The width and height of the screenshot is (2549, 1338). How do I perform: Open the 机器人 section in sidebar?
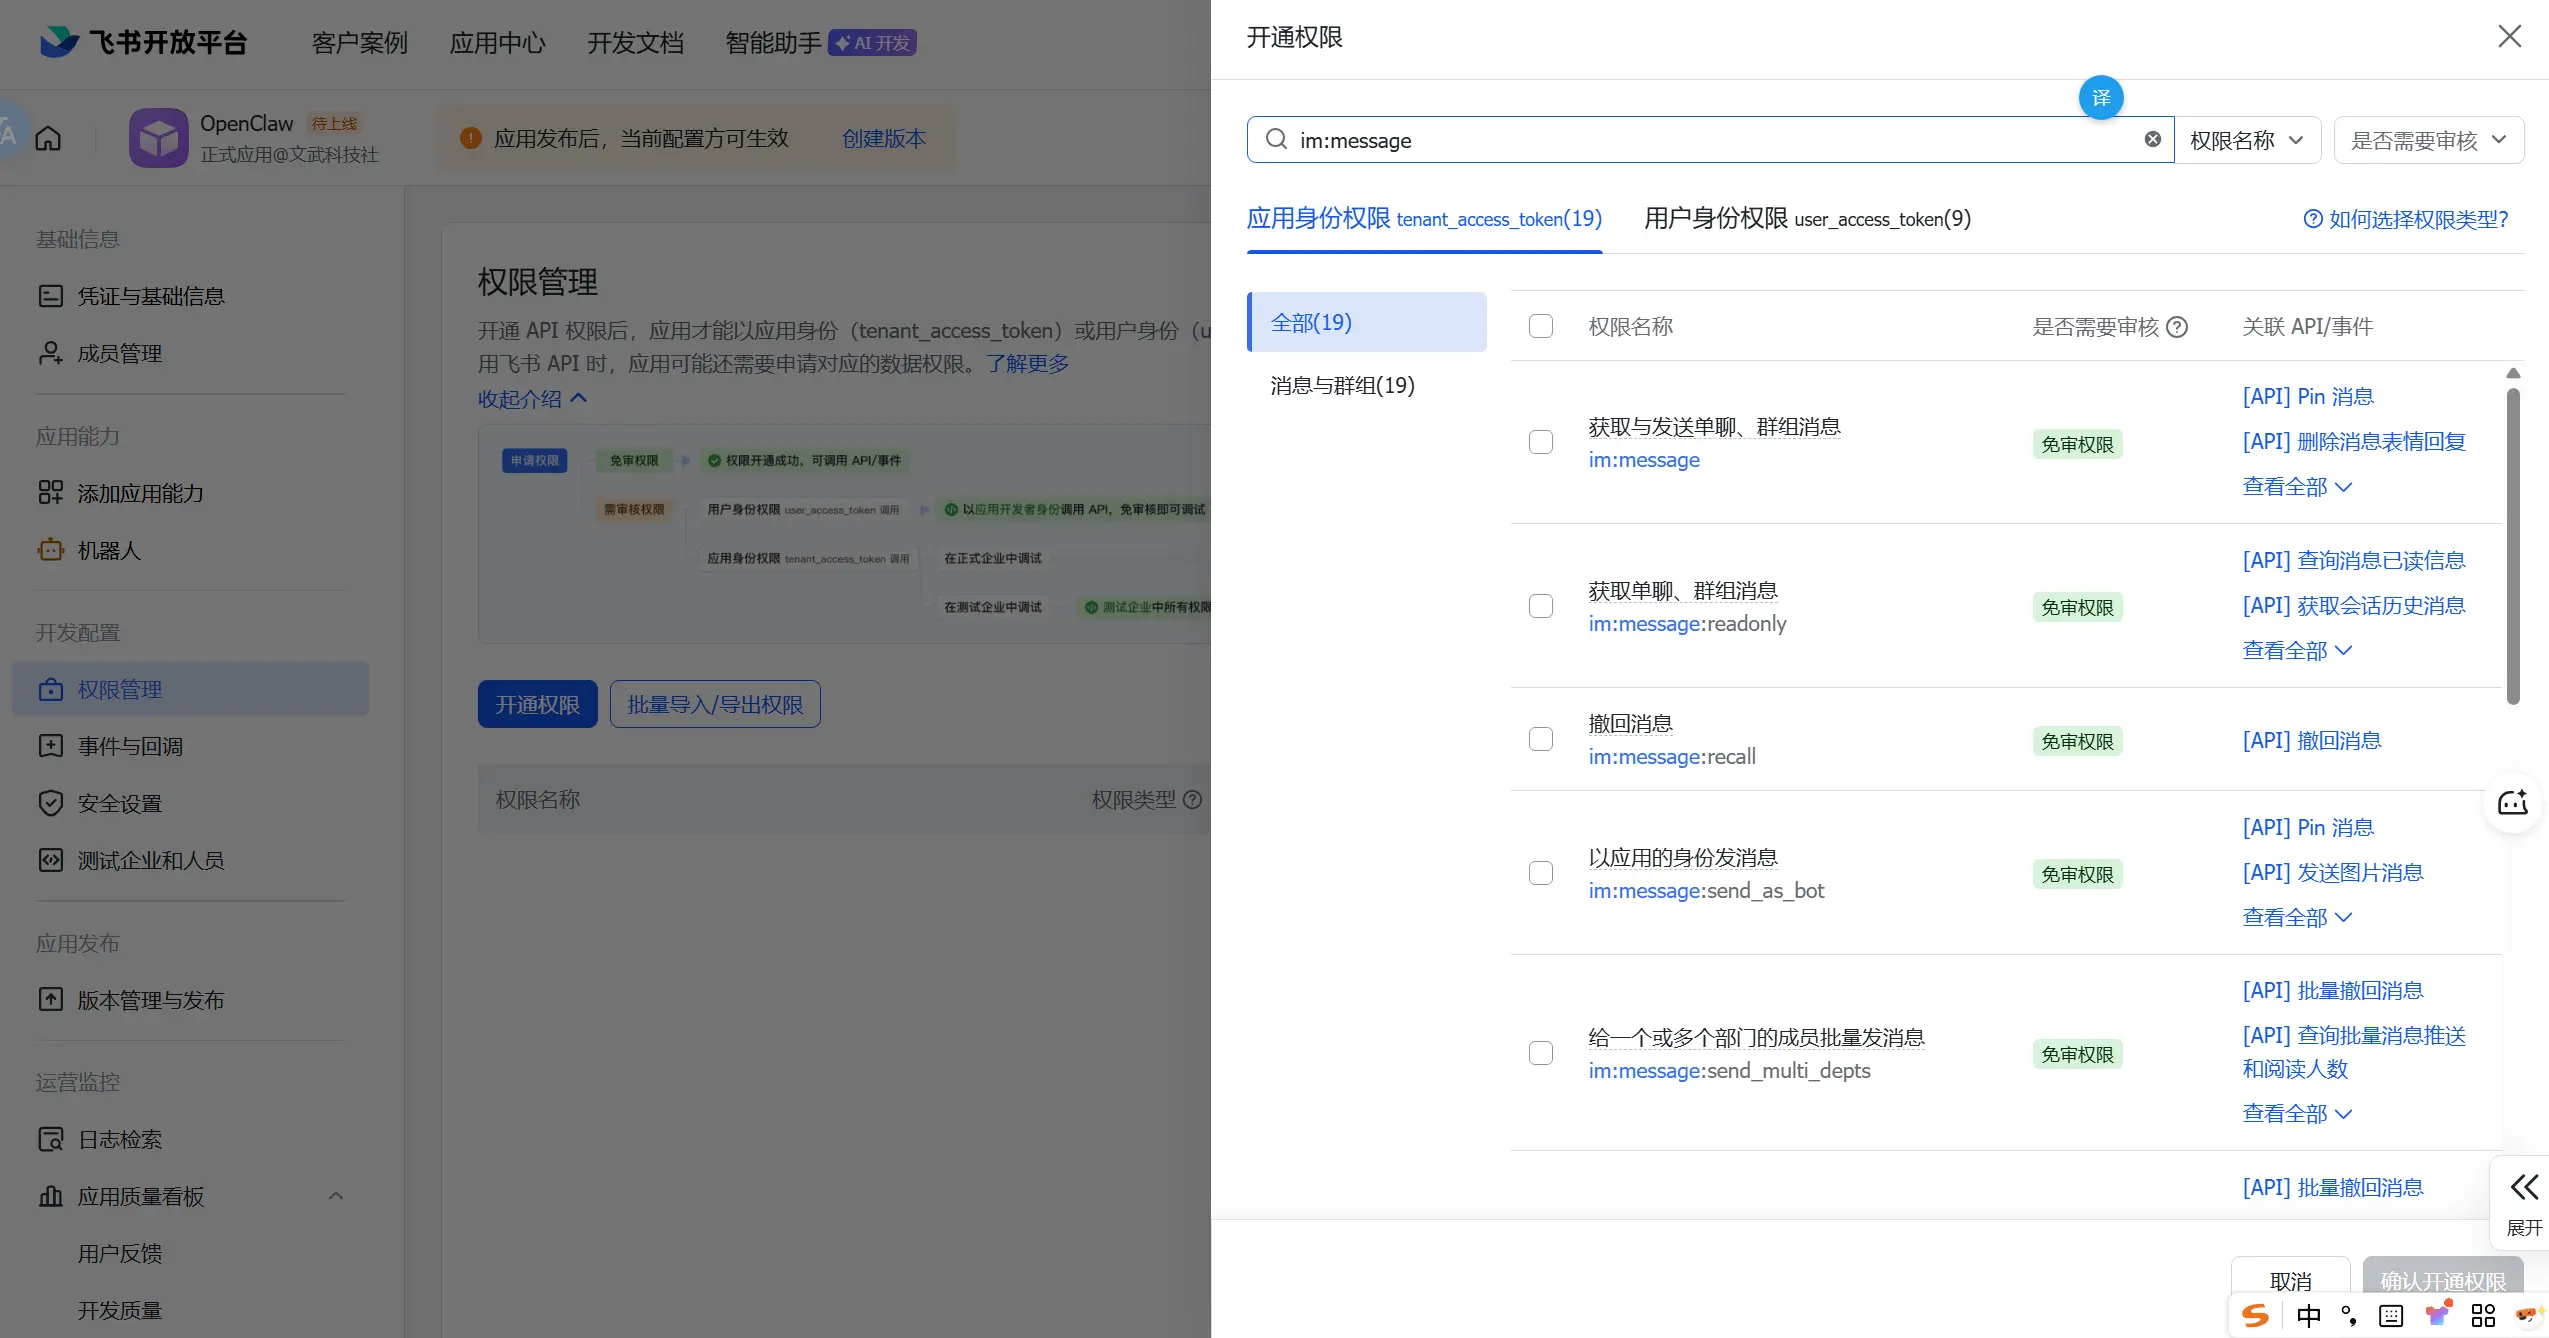tap(112, 550)
